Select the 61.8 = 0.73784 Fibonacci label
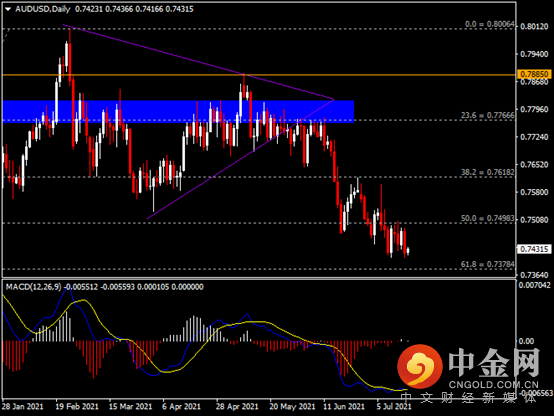554x416 pixels. click(x=488, y=264)
